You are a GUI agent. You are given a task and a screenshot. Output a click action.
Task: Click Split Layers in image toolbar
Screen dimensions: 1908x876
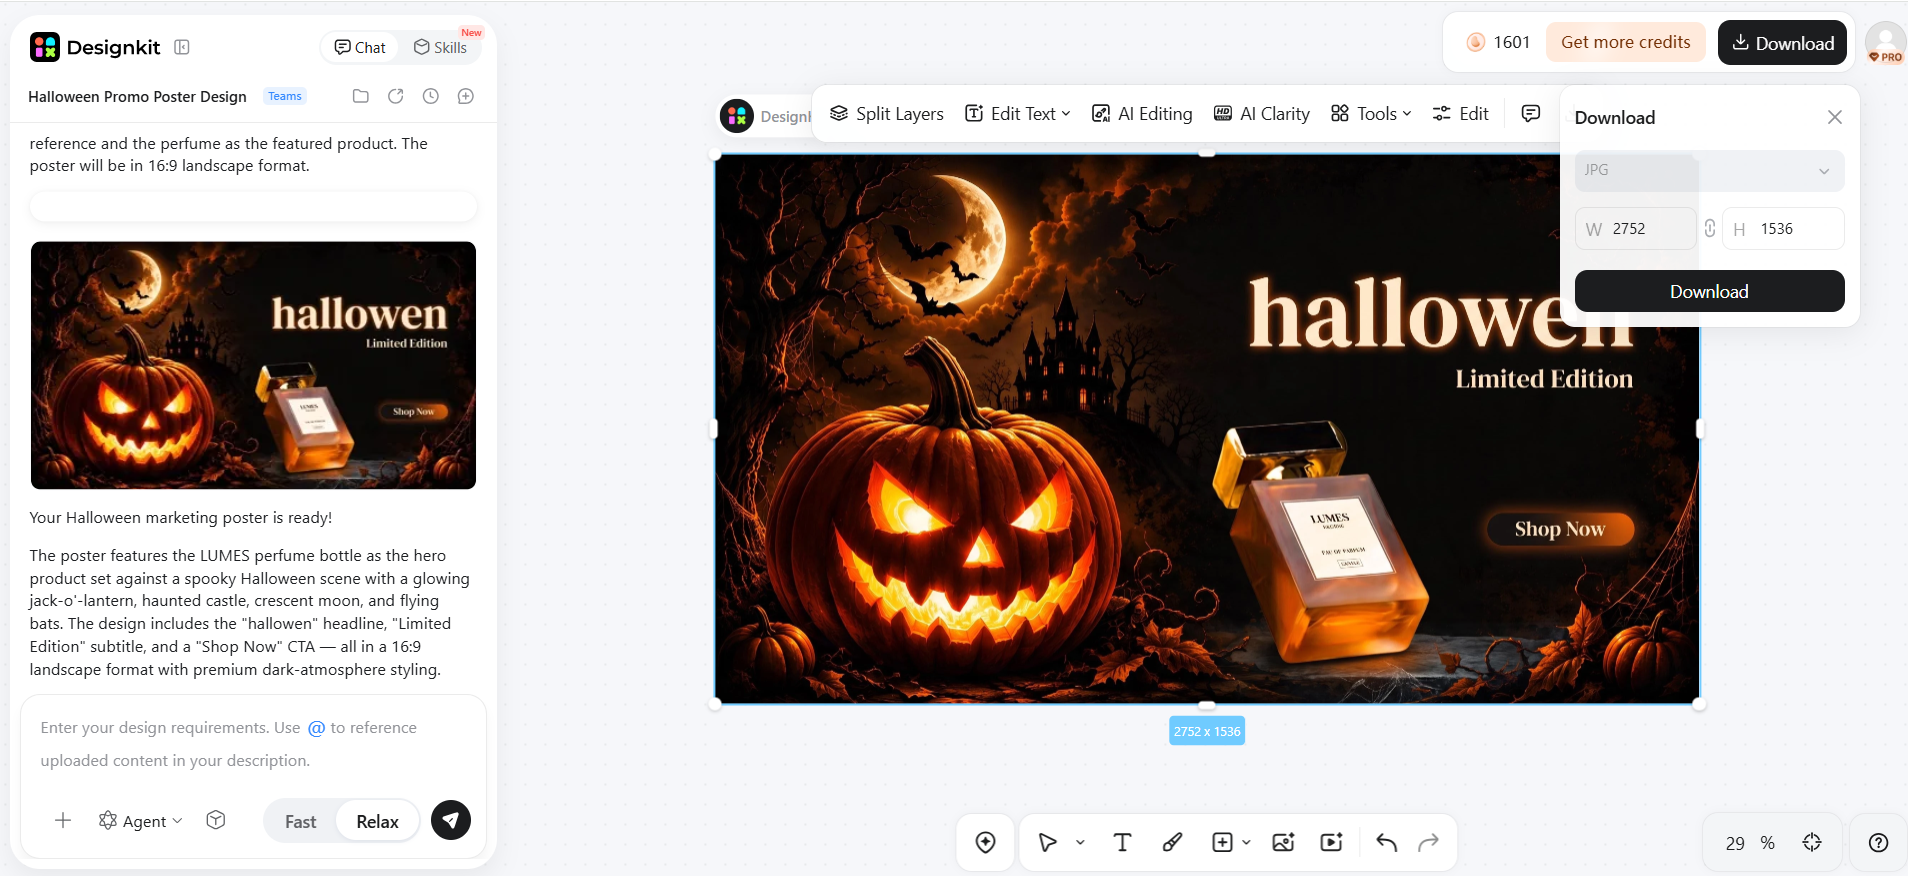(x=887, y=113)
